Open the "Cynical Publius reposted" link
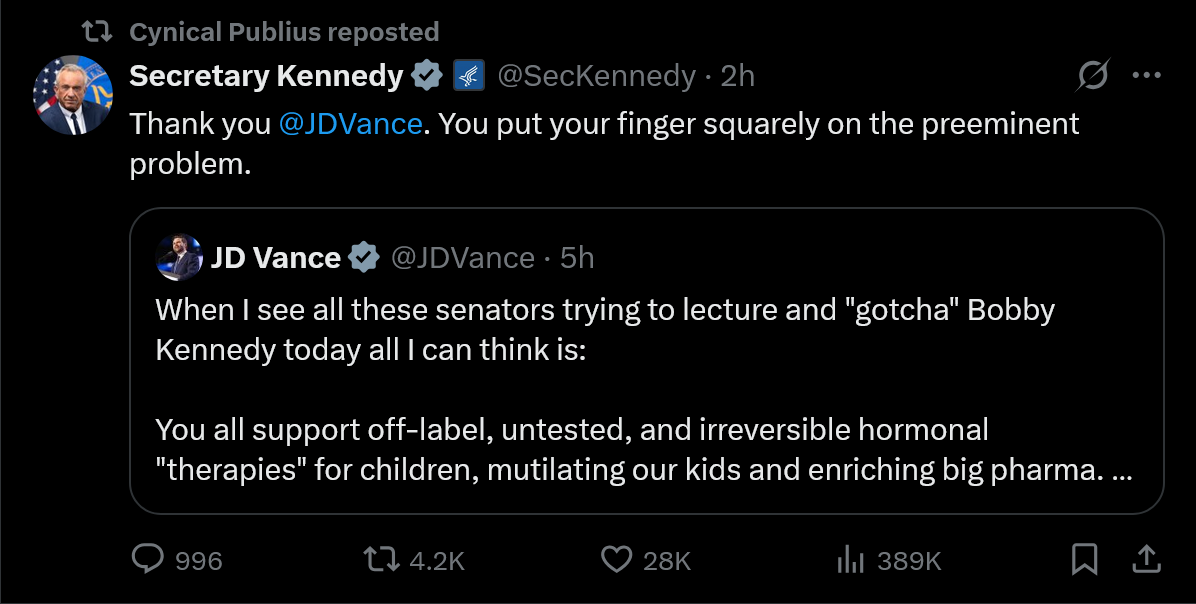This screenshot has width=1196, height=604. click(284, 32)
